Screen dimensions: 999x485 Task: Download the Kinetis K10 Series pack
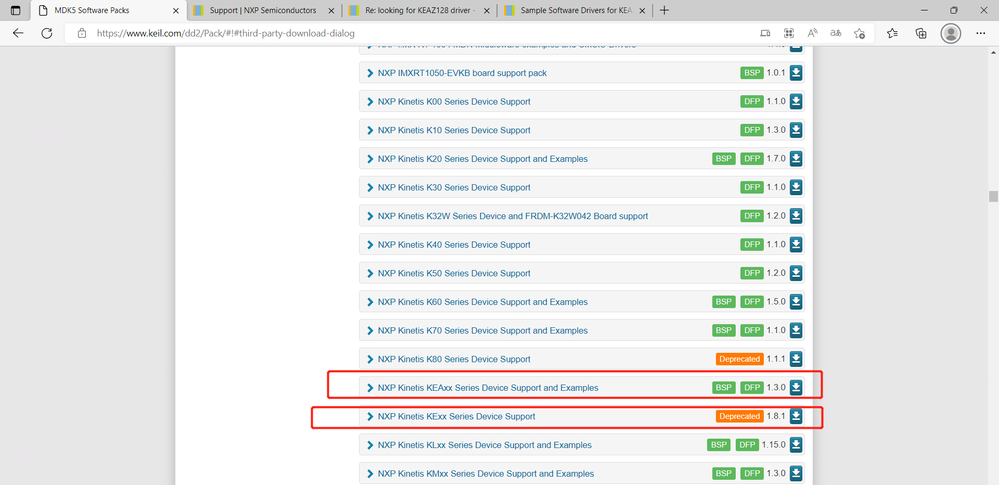pyautogui.click(x=796, y=130)
